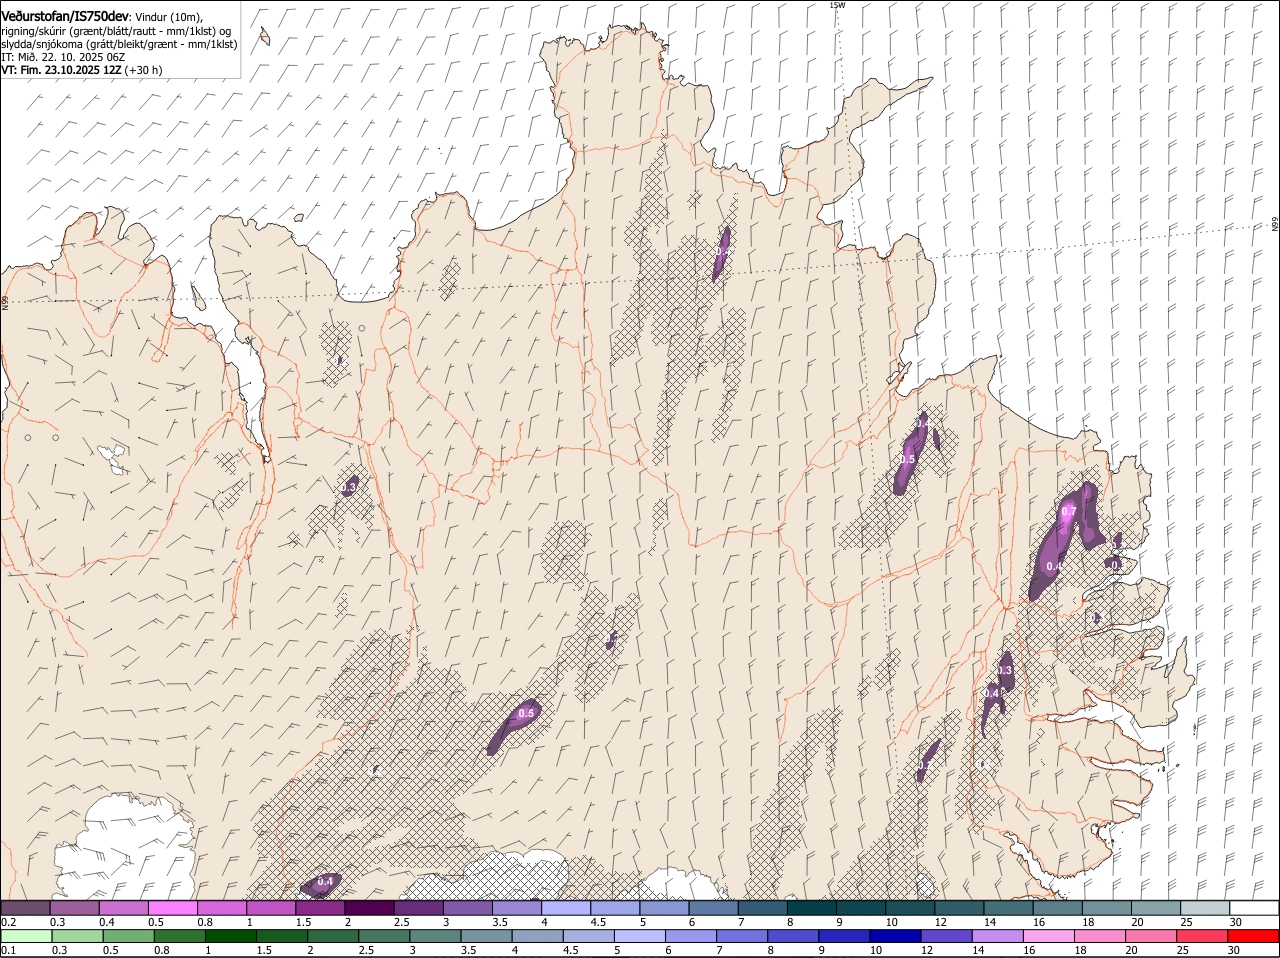Screen dimensions: 1280x958
Task: Click the Veðurstofan/IS750dev title text
Action: [65, 17]
